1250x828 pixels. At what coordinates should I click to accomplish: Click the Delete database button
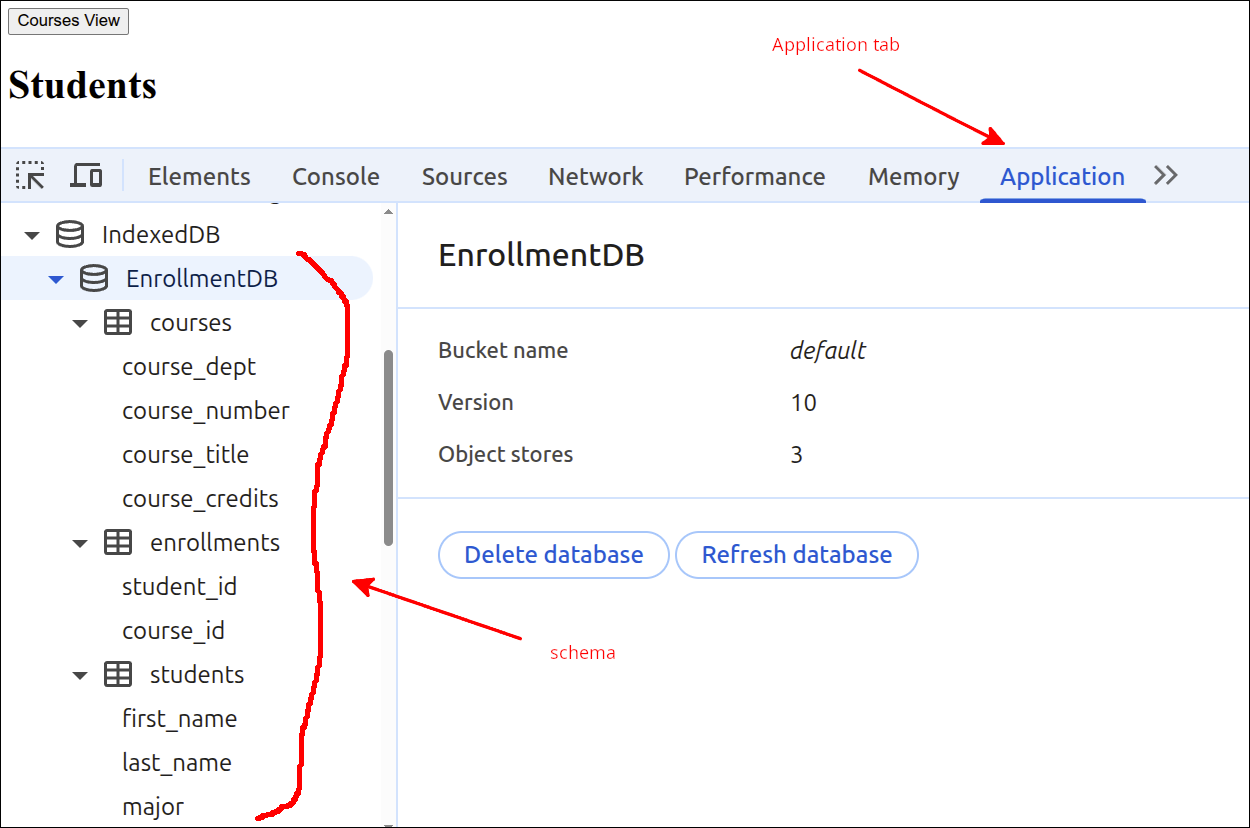(x=553, y=555)
